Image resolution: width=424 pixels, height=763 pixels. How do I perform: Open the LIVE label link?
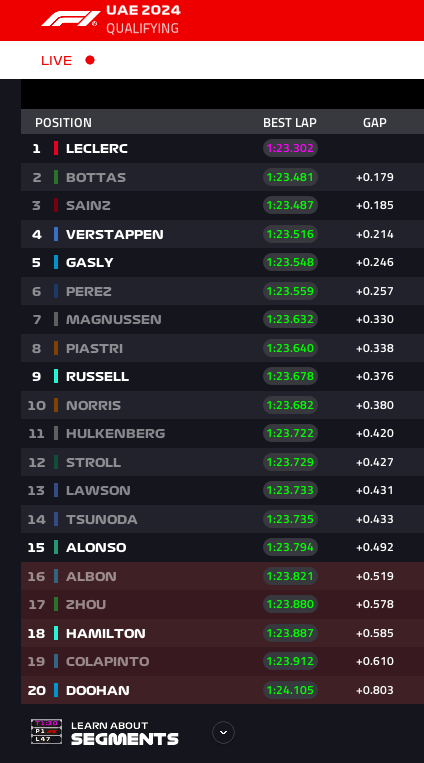pos(56,60)
